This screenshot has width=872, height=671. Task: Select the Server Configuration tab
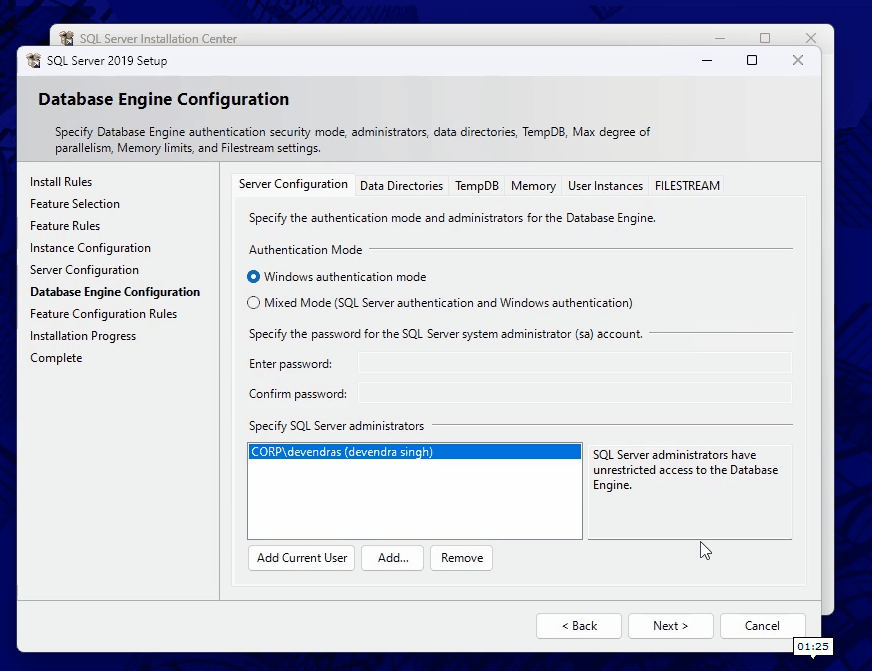pyautogui.click(x=293, y=185)
